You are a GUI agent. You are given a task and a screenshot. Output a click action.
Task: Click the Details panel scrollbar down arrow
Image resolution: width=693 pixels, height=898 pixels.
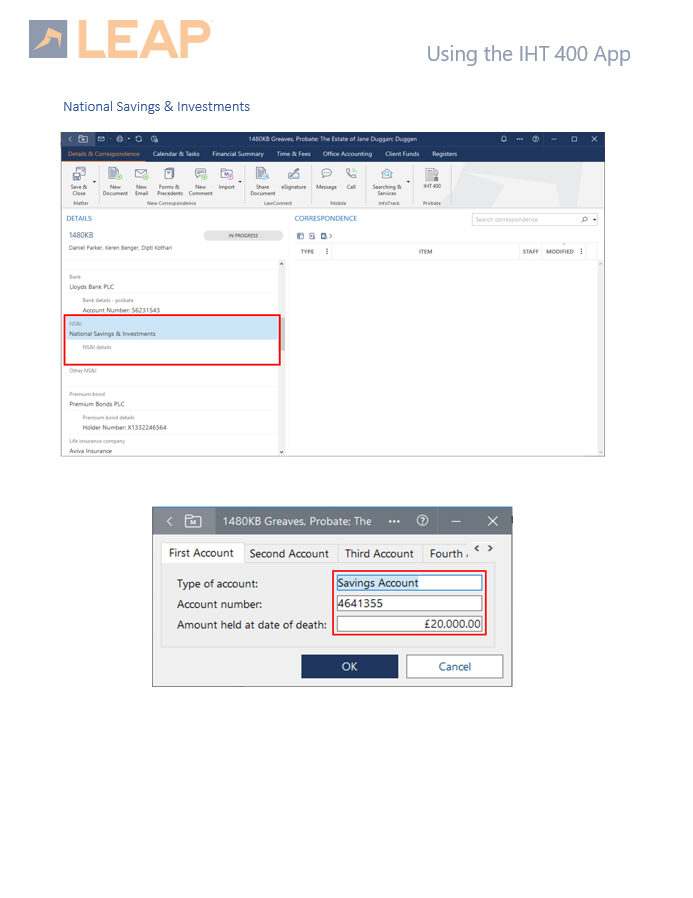(x=281, y=452)
